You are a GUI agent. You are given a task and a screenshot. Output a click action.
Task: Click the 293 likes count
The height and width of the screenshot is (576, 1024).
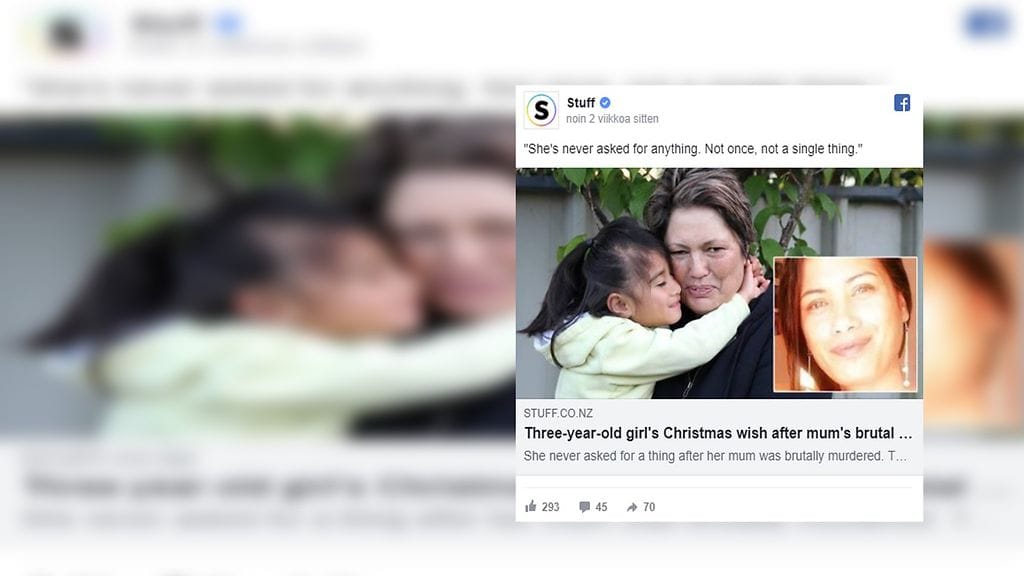[551, 507]
